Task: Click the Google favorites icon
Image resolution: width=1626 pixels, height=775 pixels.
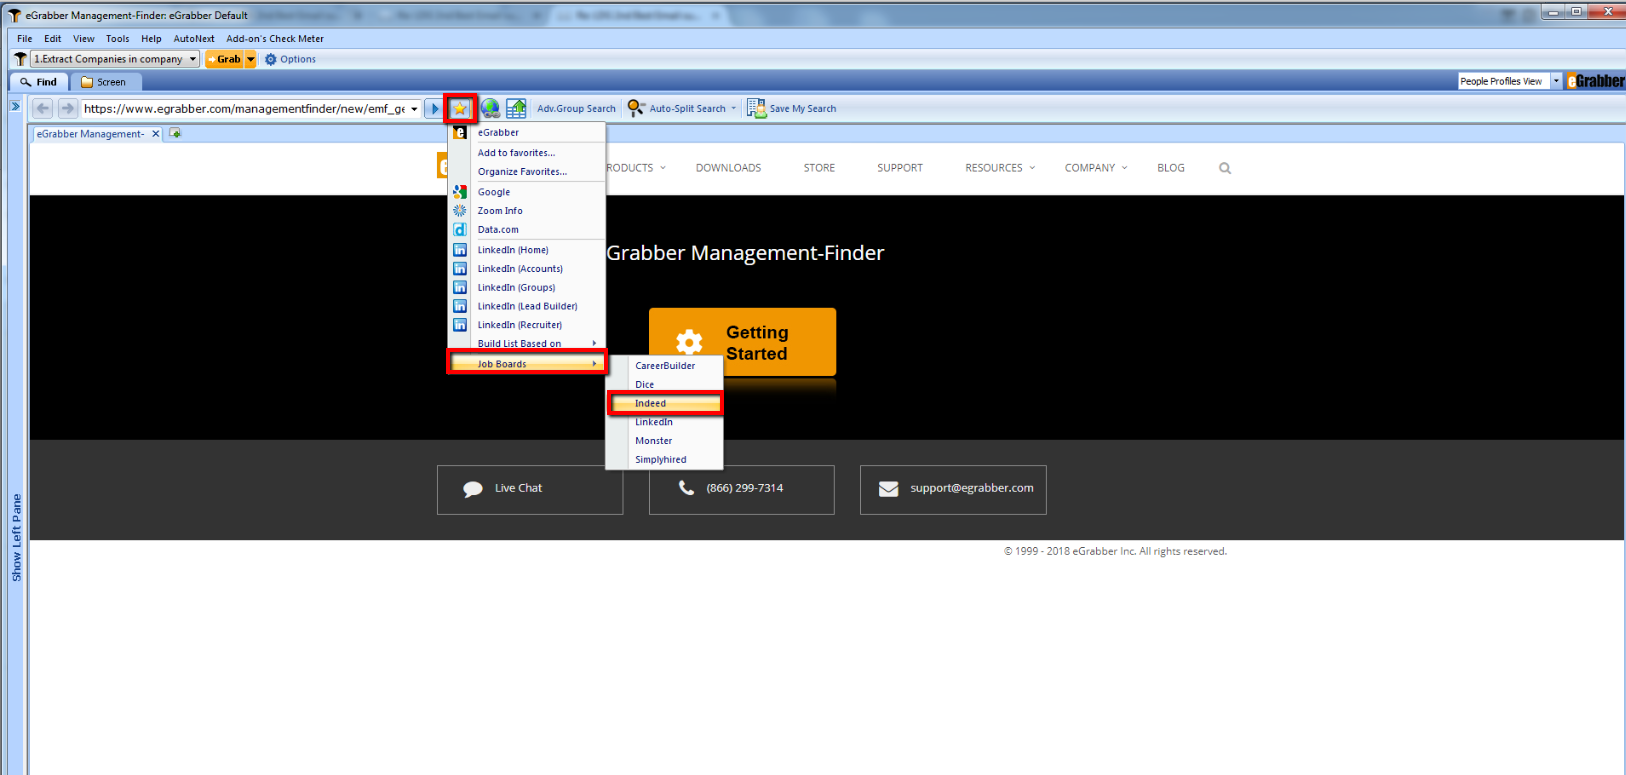Action: (460, 192)
